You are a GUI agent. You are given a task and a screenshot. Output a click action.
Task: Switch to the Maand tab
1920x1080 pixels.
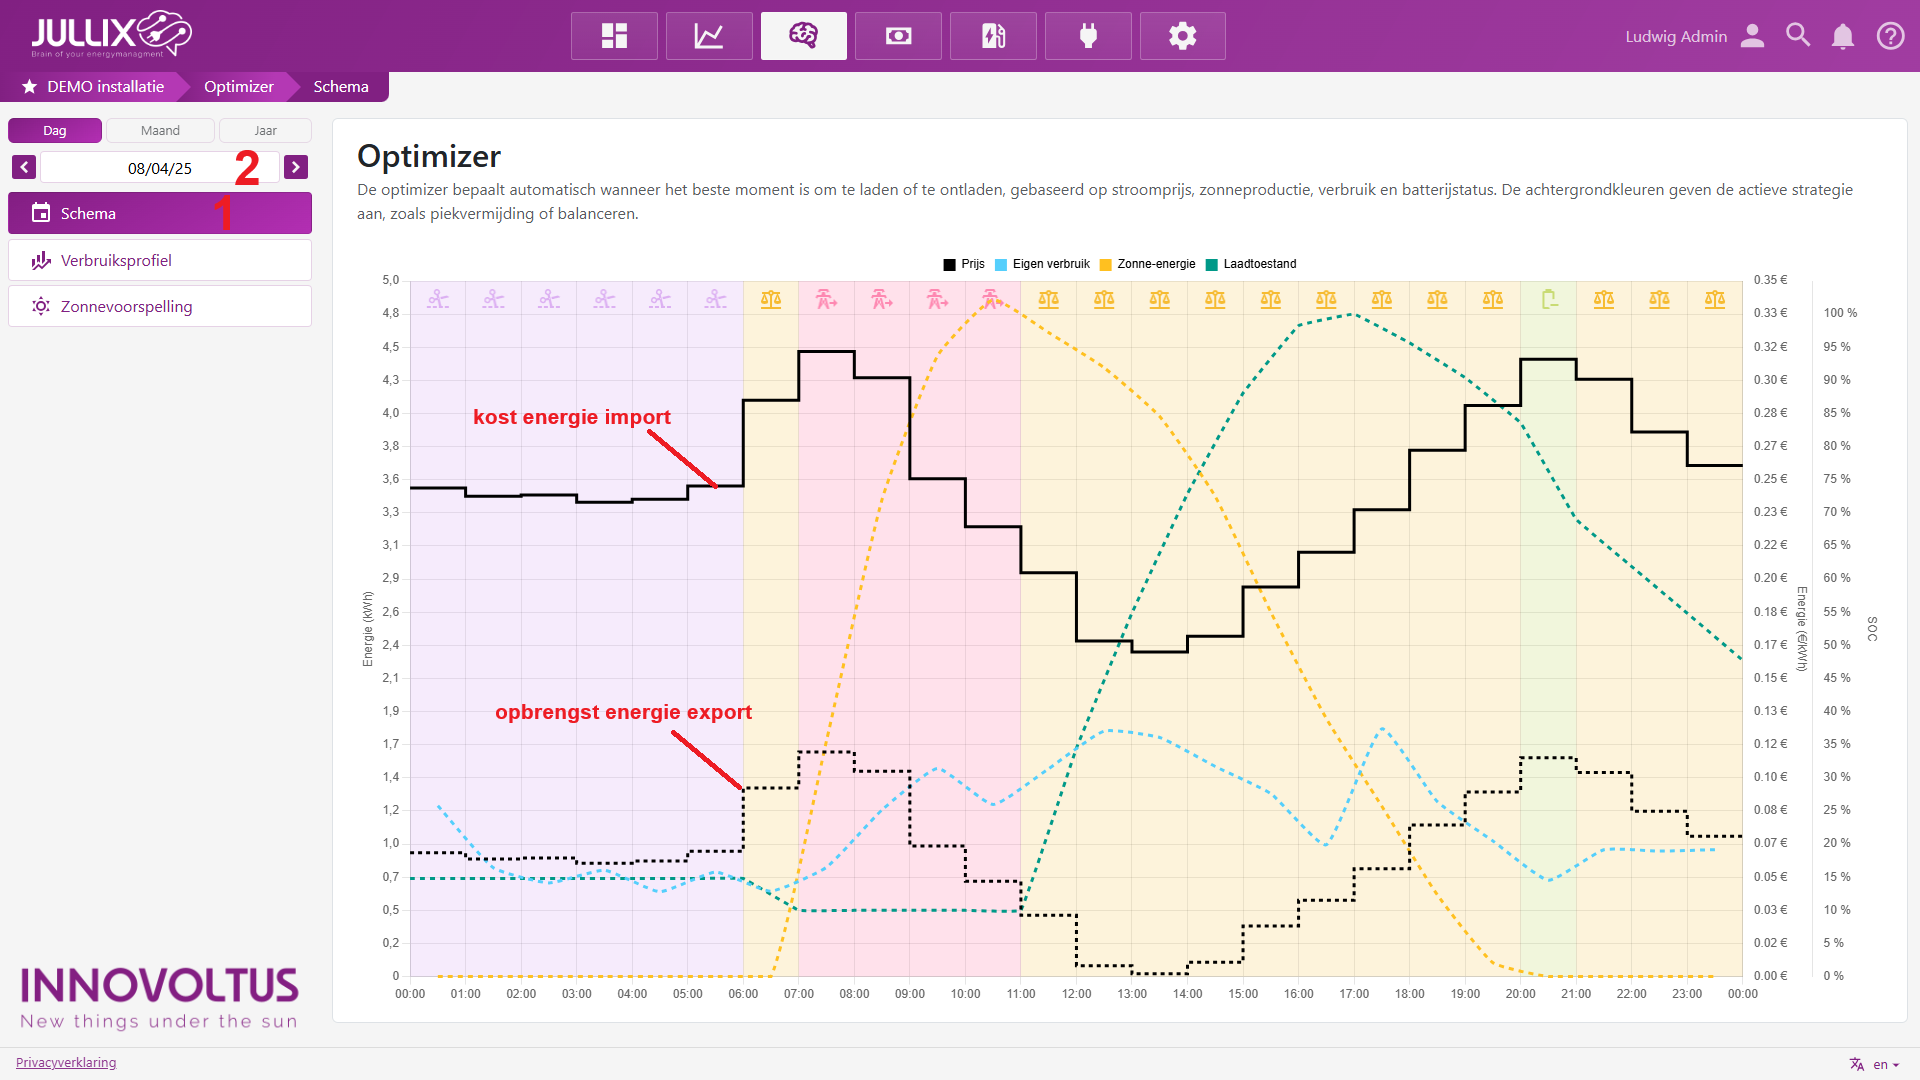pyautogui.click(x=160, y=131)
